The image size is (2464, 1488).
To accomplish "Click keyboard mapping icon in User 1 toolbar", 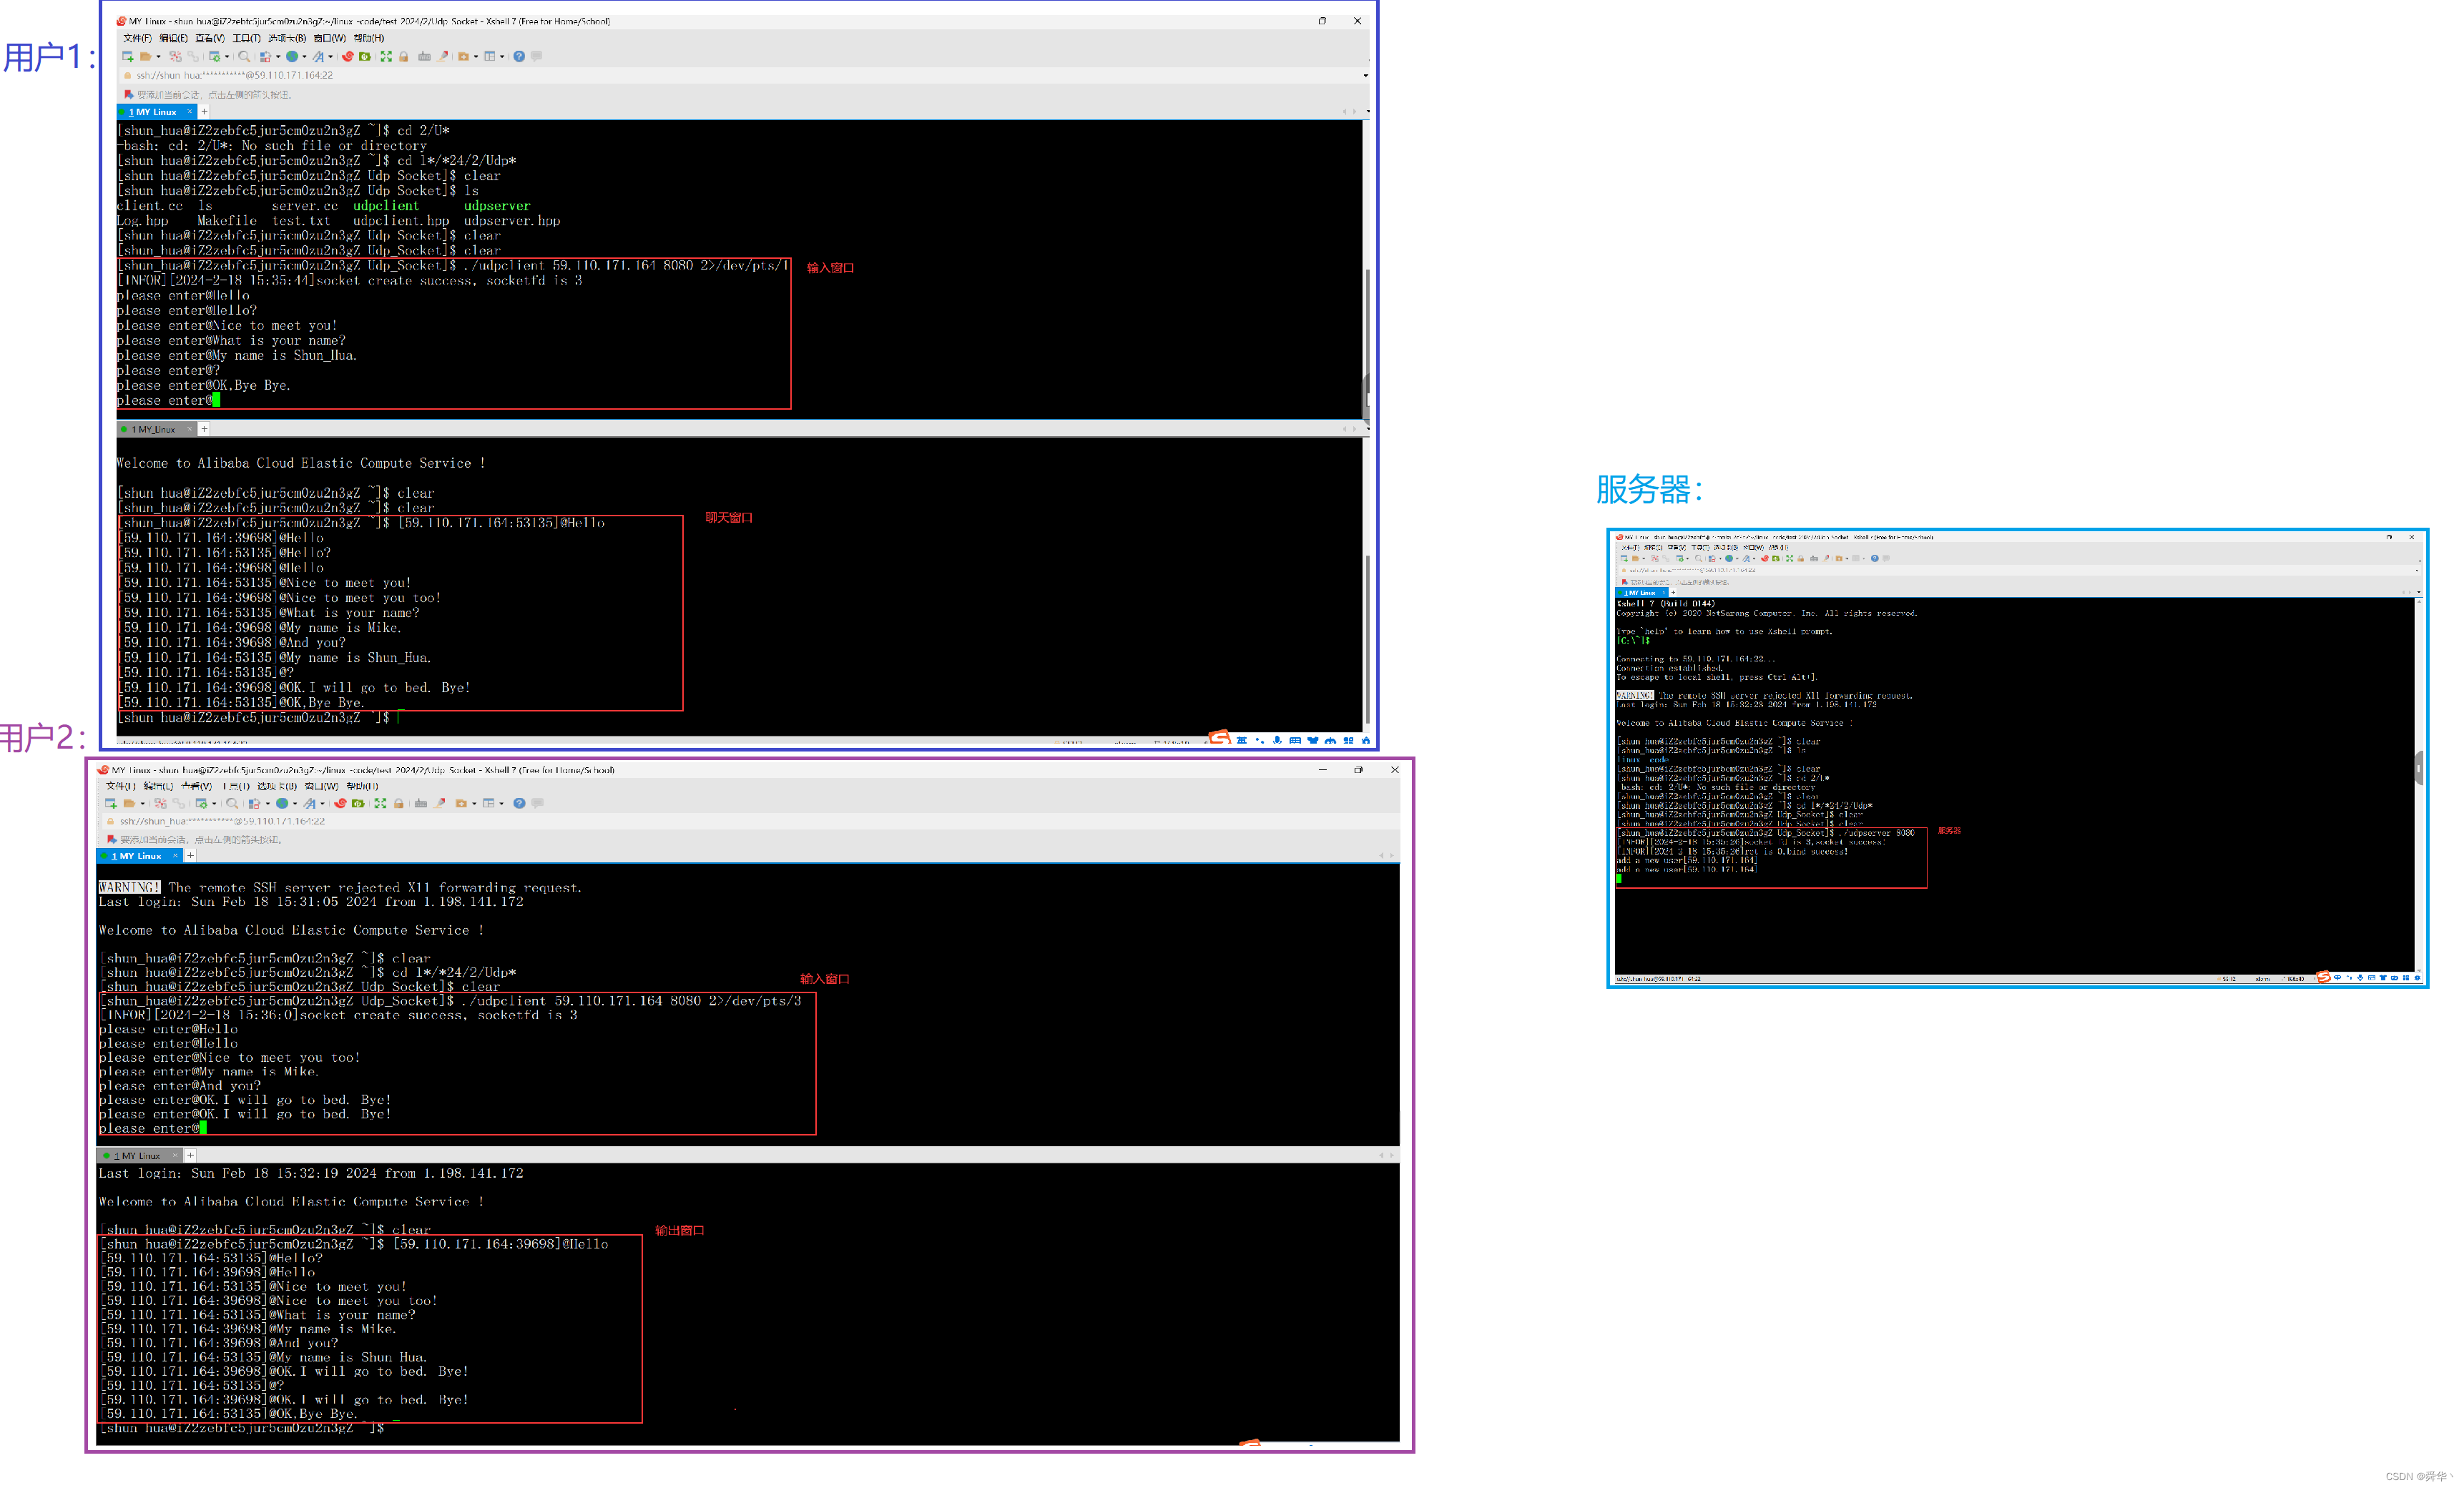I will pyautogui.click(x=425, y=57).
